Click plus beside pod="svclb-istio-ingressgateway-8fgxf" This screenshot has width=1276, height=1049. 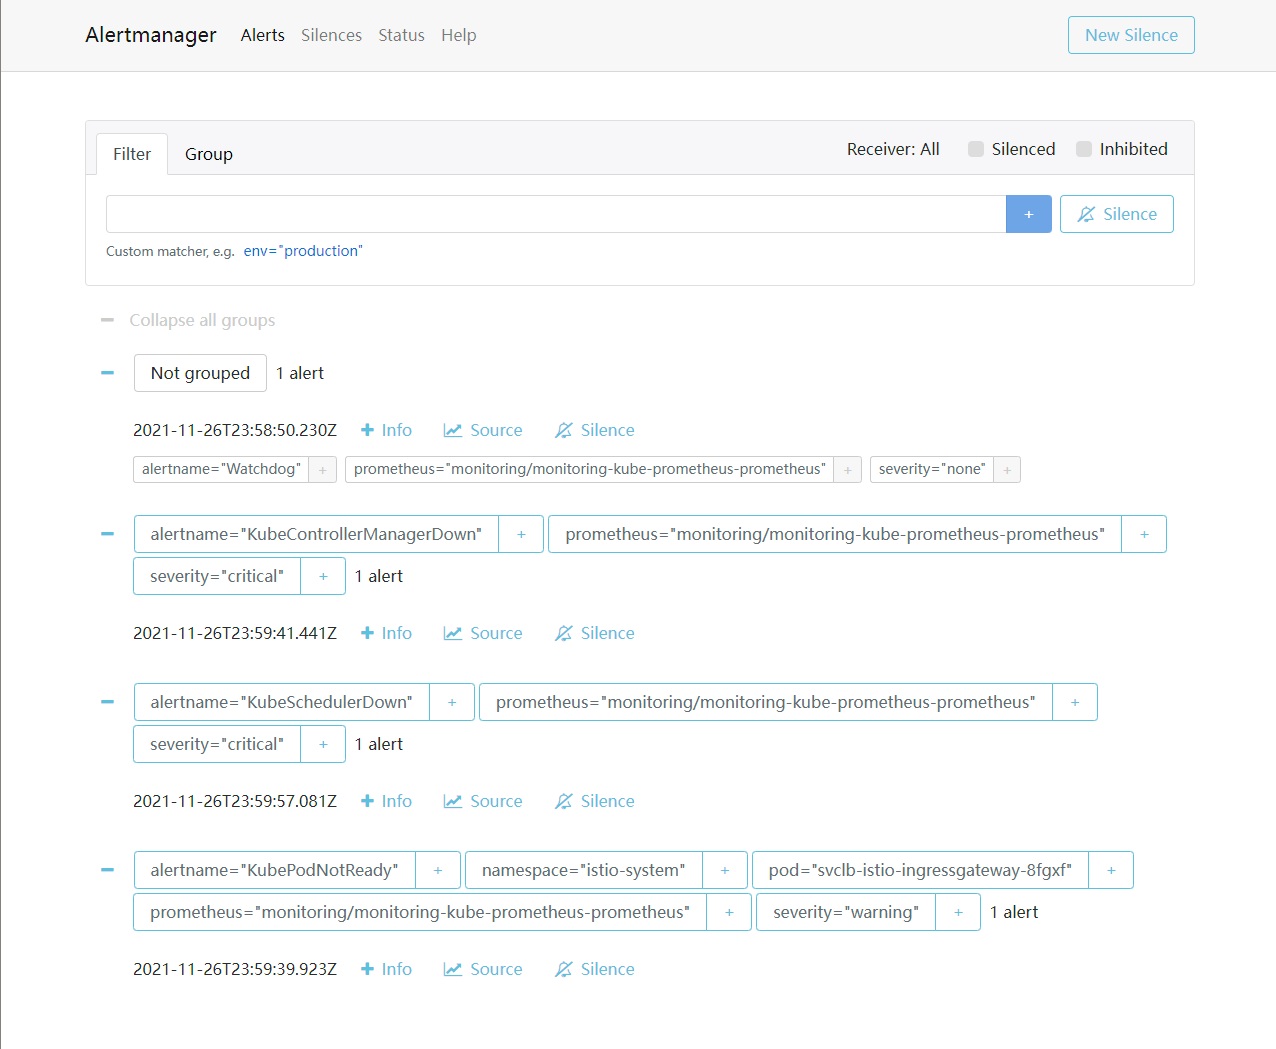tap(1111, 870)
